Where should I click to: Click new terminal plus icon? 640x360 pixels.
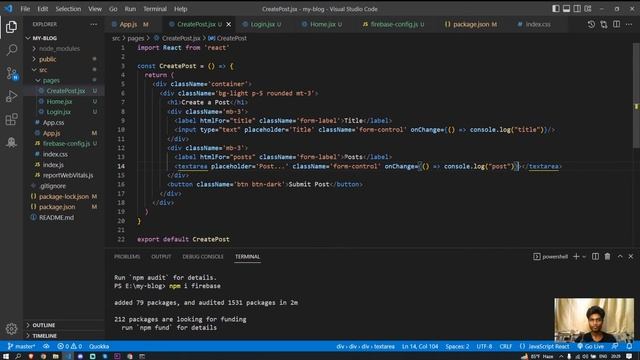point(576,256)
